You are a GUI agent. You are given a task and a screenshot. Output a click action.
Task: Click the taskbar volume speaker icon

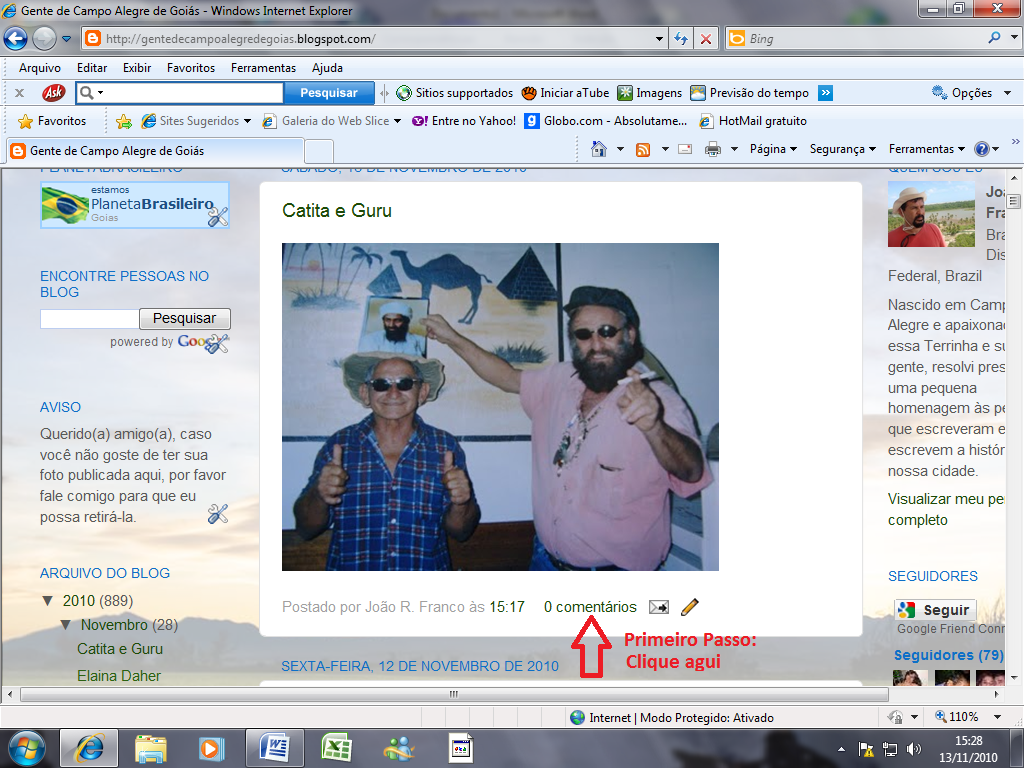click(x=914, y=750)
